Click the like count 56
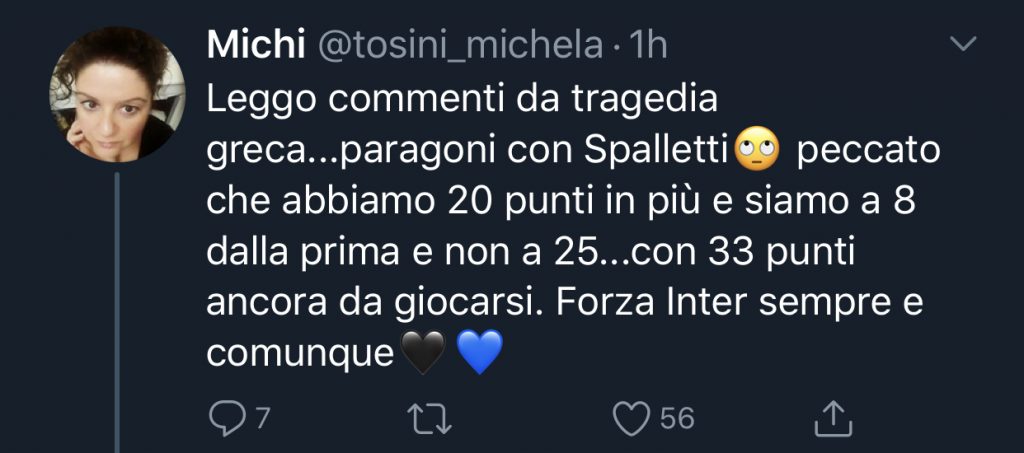This screenshot has height=453, width=1024. [677, 418]
